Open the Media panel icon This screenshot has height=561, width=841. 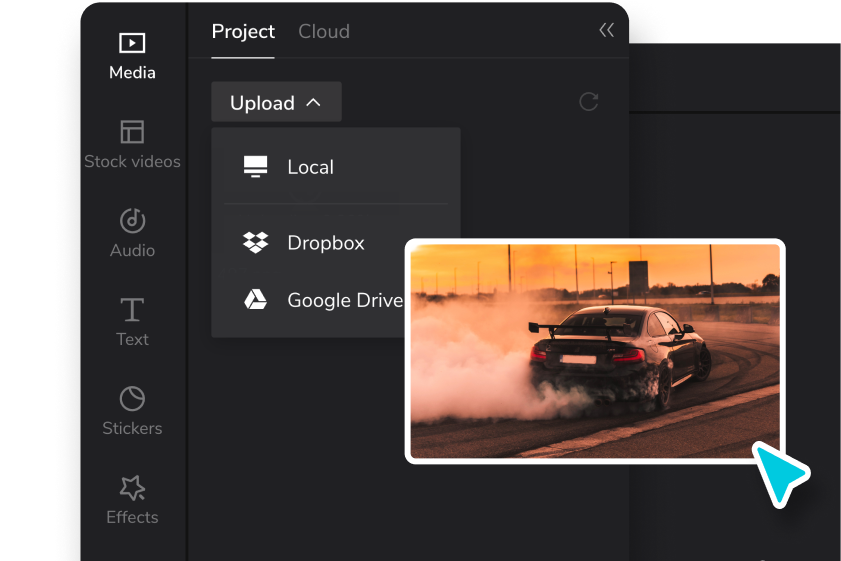[132, 43]
